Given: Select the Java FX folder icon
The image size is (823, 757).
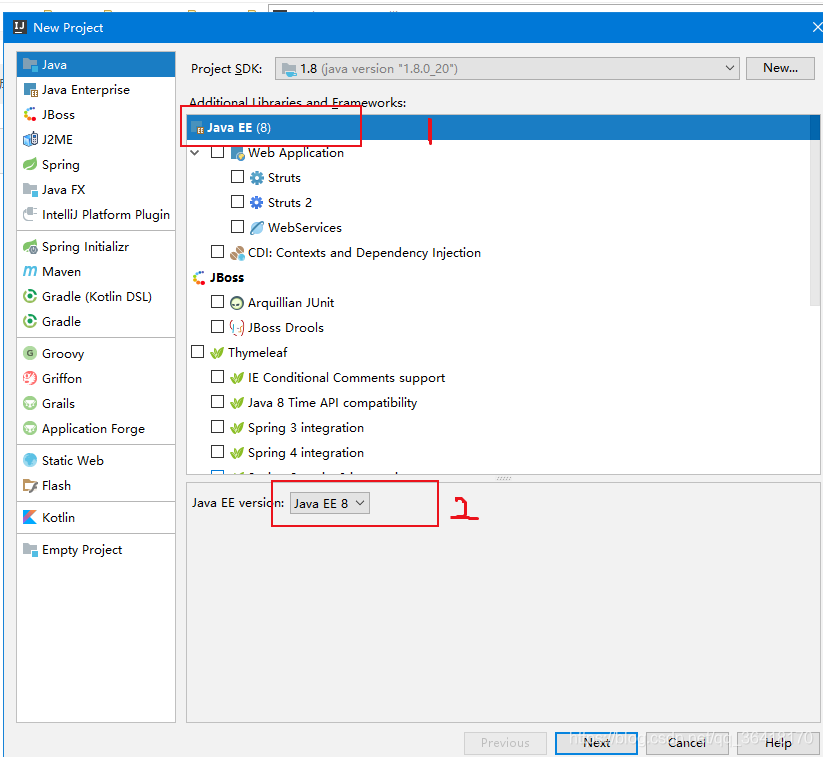Looking at the screenshot, I should [x=30, y=190].
